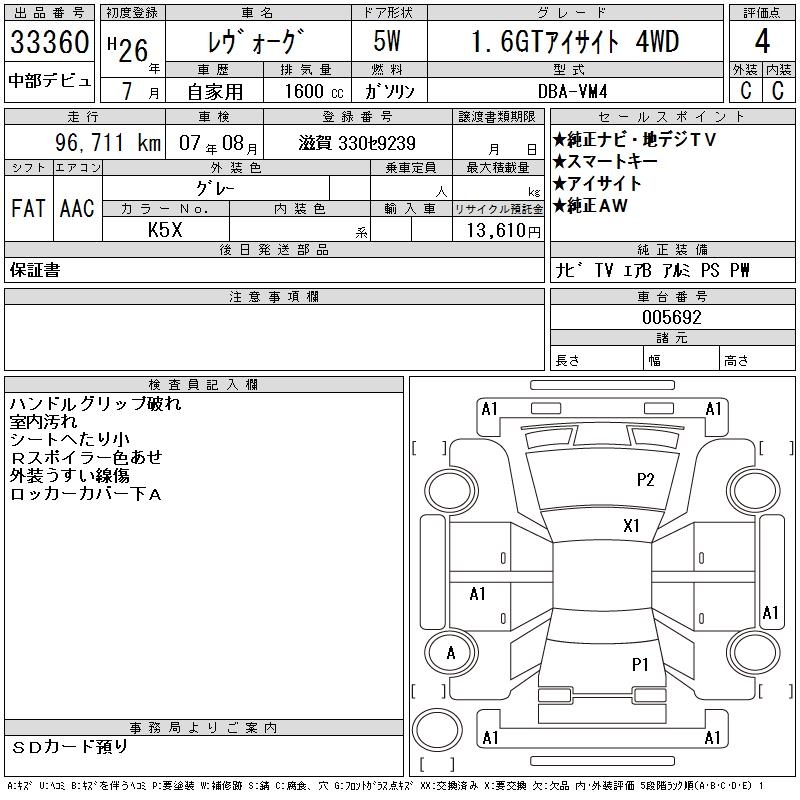The width and height of the screenshot is (800, 800).
Task: Select the registration year H26
Action: (x=129, y=49)
